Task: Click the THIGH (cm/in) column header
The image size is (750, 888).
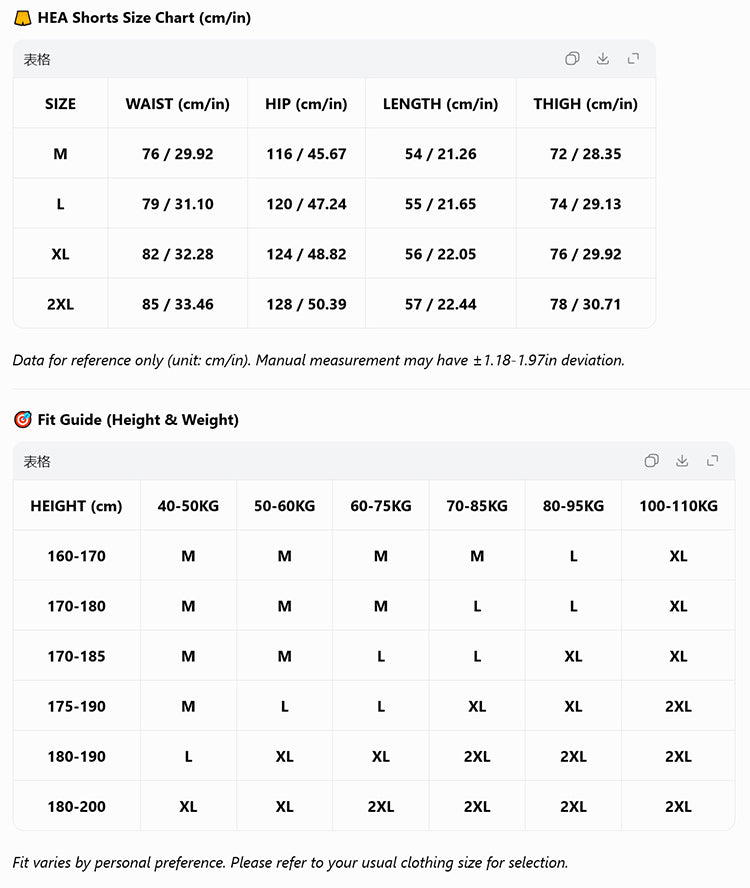Action: coord(585,104)
